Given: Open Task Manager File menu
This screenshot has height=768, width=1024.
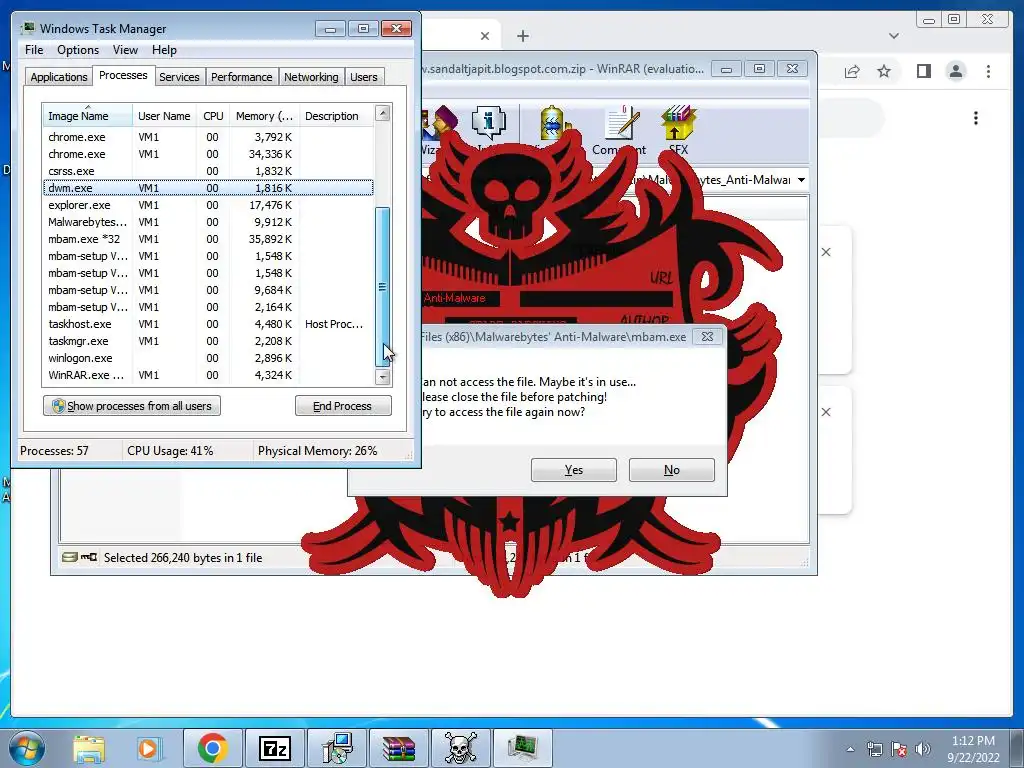Looking at the screenshot, I should 34,50.
